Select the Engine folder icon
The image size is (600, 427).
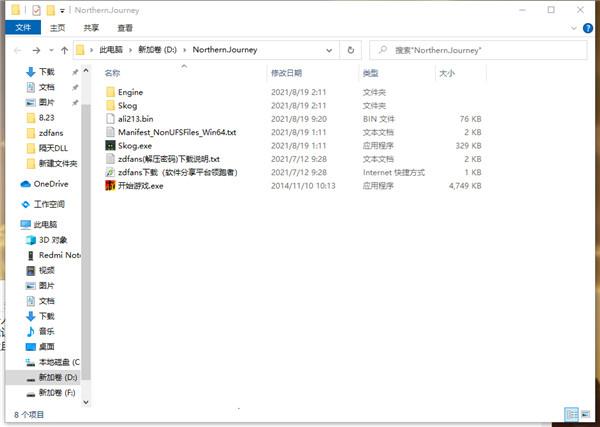click(x=111, y=92)
